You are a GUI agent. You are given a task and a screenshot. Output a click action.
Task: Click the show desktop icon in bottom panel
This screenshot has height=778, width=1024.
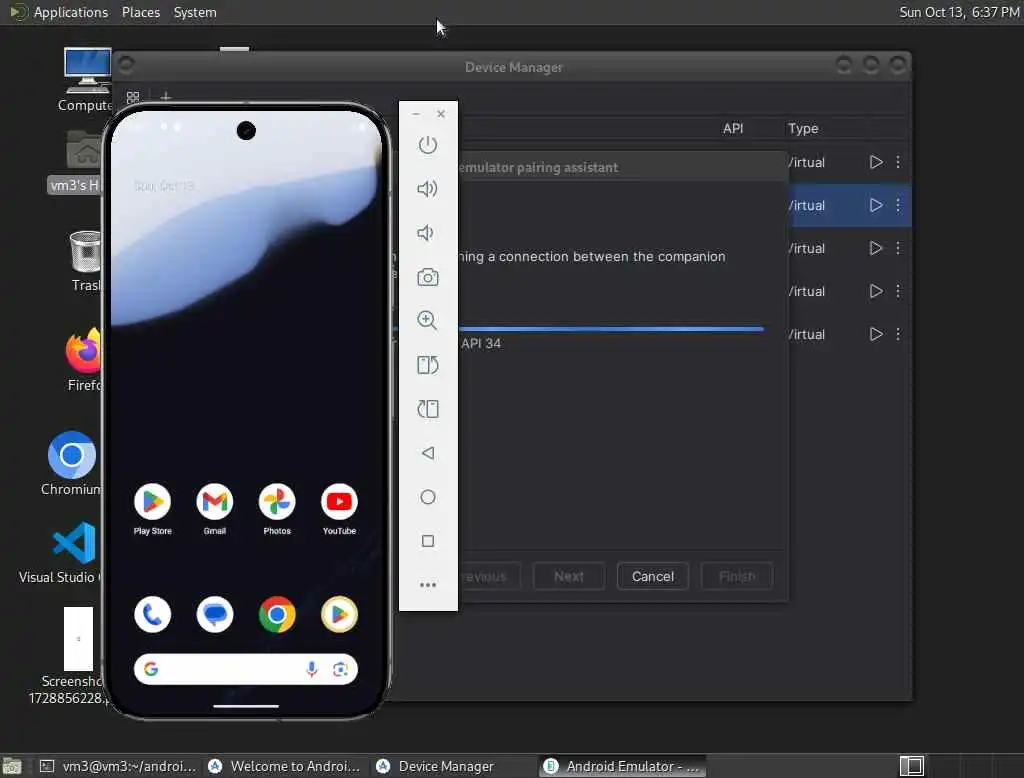12,766
